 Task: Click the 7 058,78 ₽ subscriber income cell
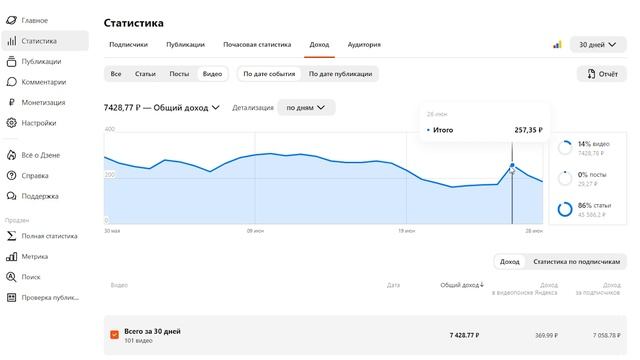point(607,335)
